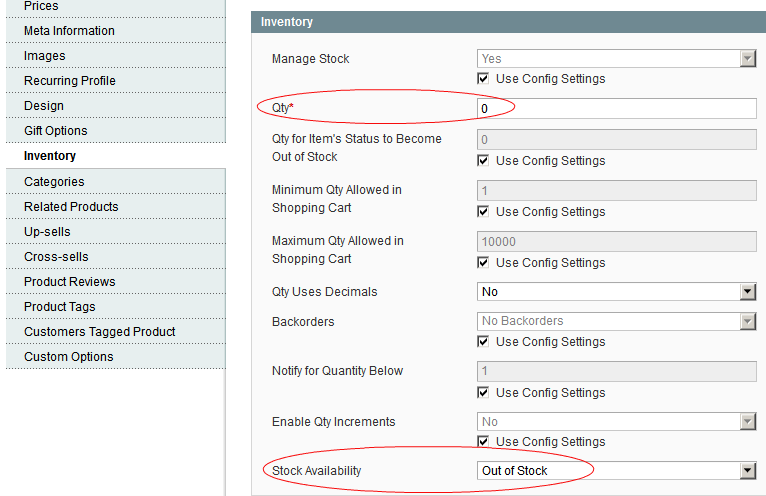Screen dimensions: 766x496
Task: Toggle Use Config Settings for Notify for Quantity Below
Action: tap(483, 392)
